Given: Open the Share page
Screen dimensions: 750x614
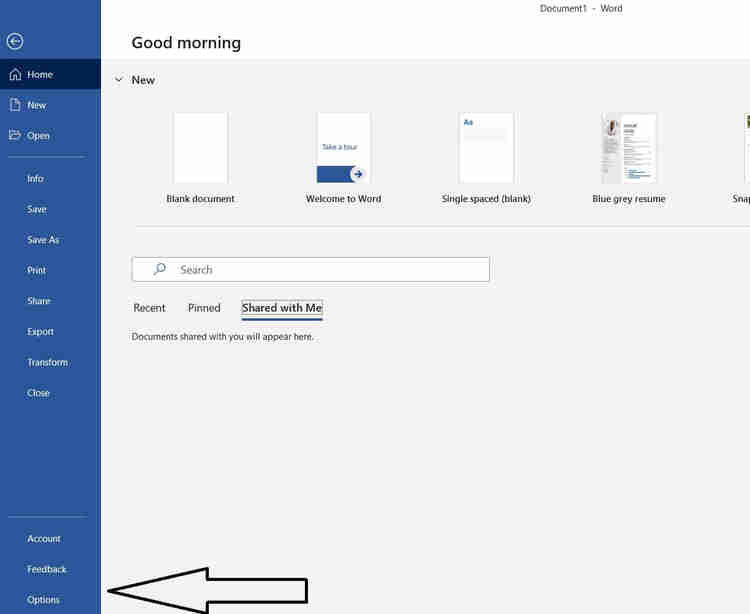Looking at the screenshot, I should click(x=39, y=301).
